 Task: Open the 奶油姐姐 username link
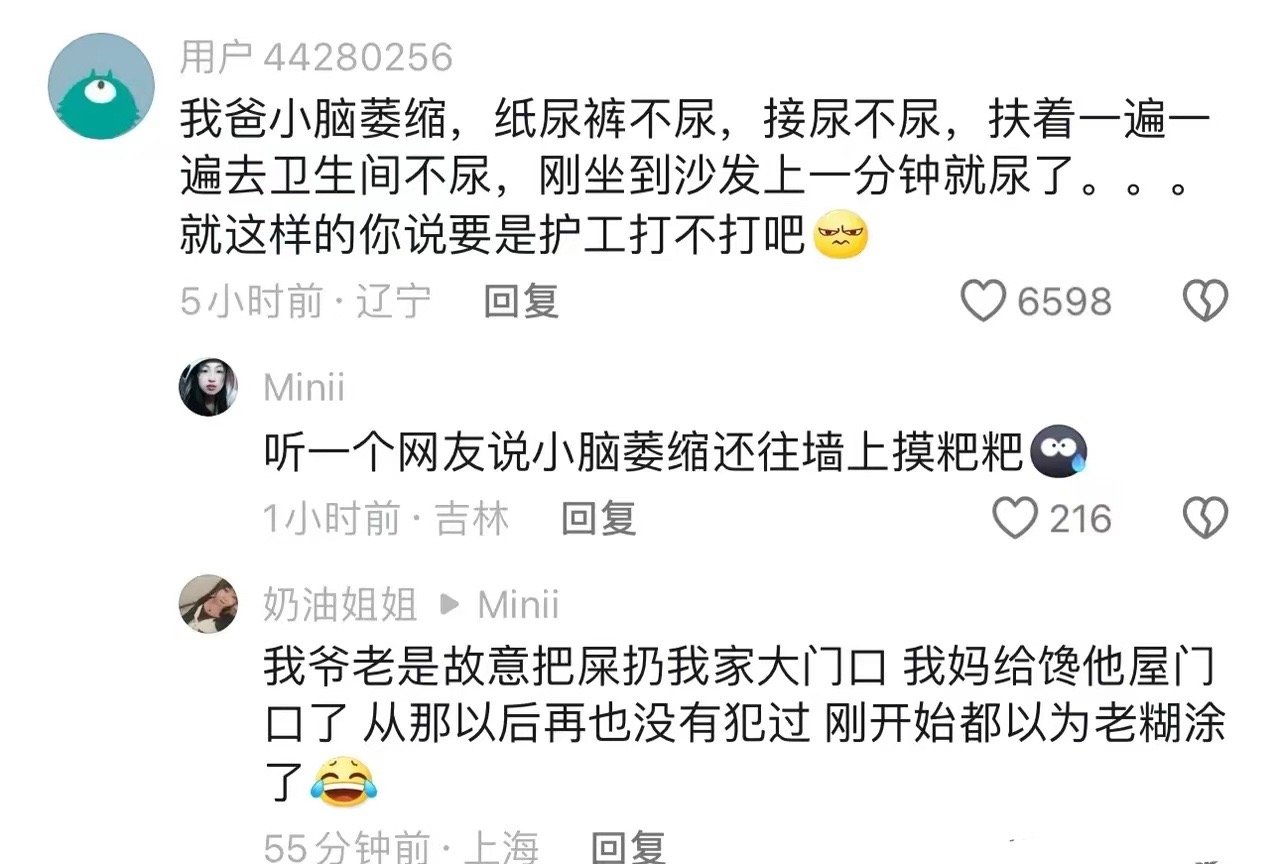(340, 604)
